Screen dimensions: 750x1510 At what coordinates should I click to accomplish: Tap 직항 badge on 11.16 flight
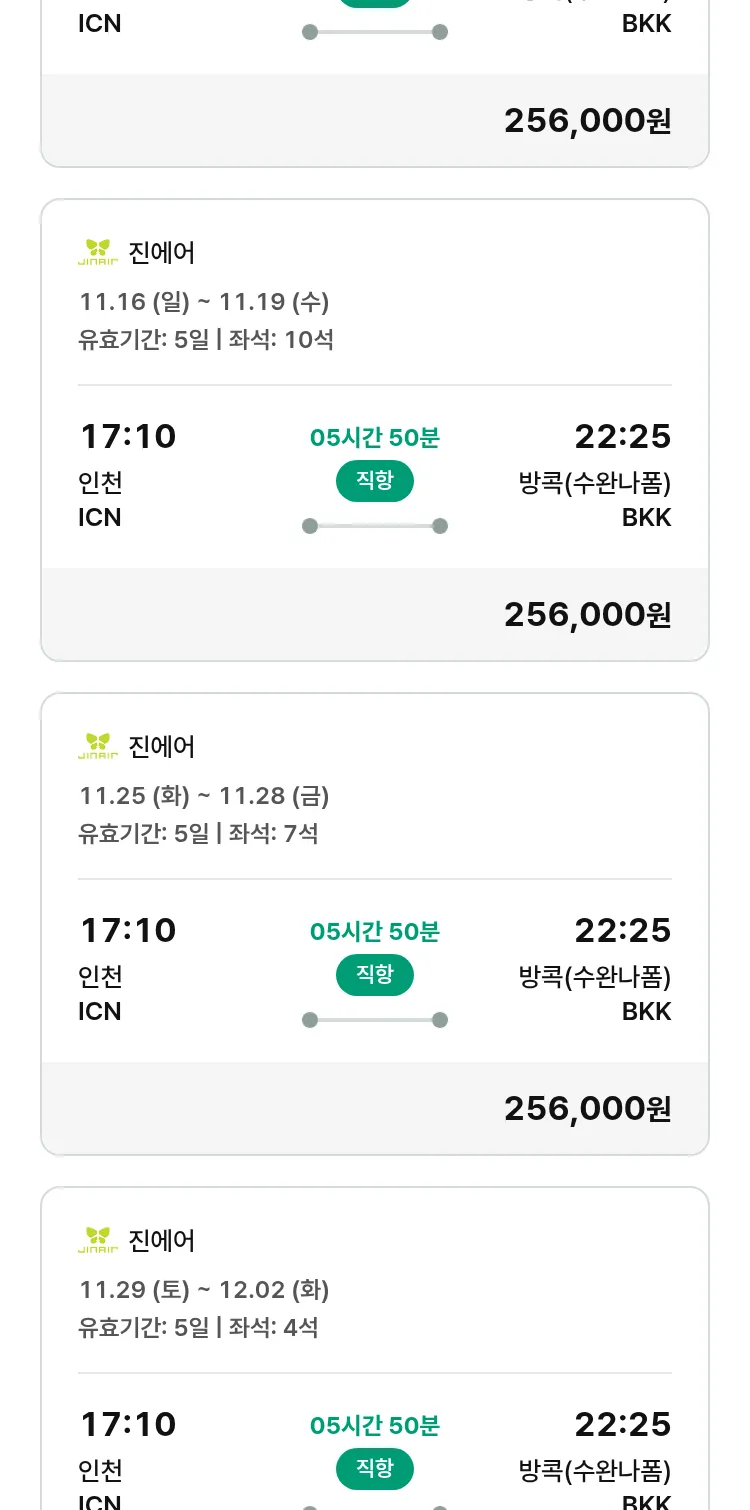tap(374, 481)
